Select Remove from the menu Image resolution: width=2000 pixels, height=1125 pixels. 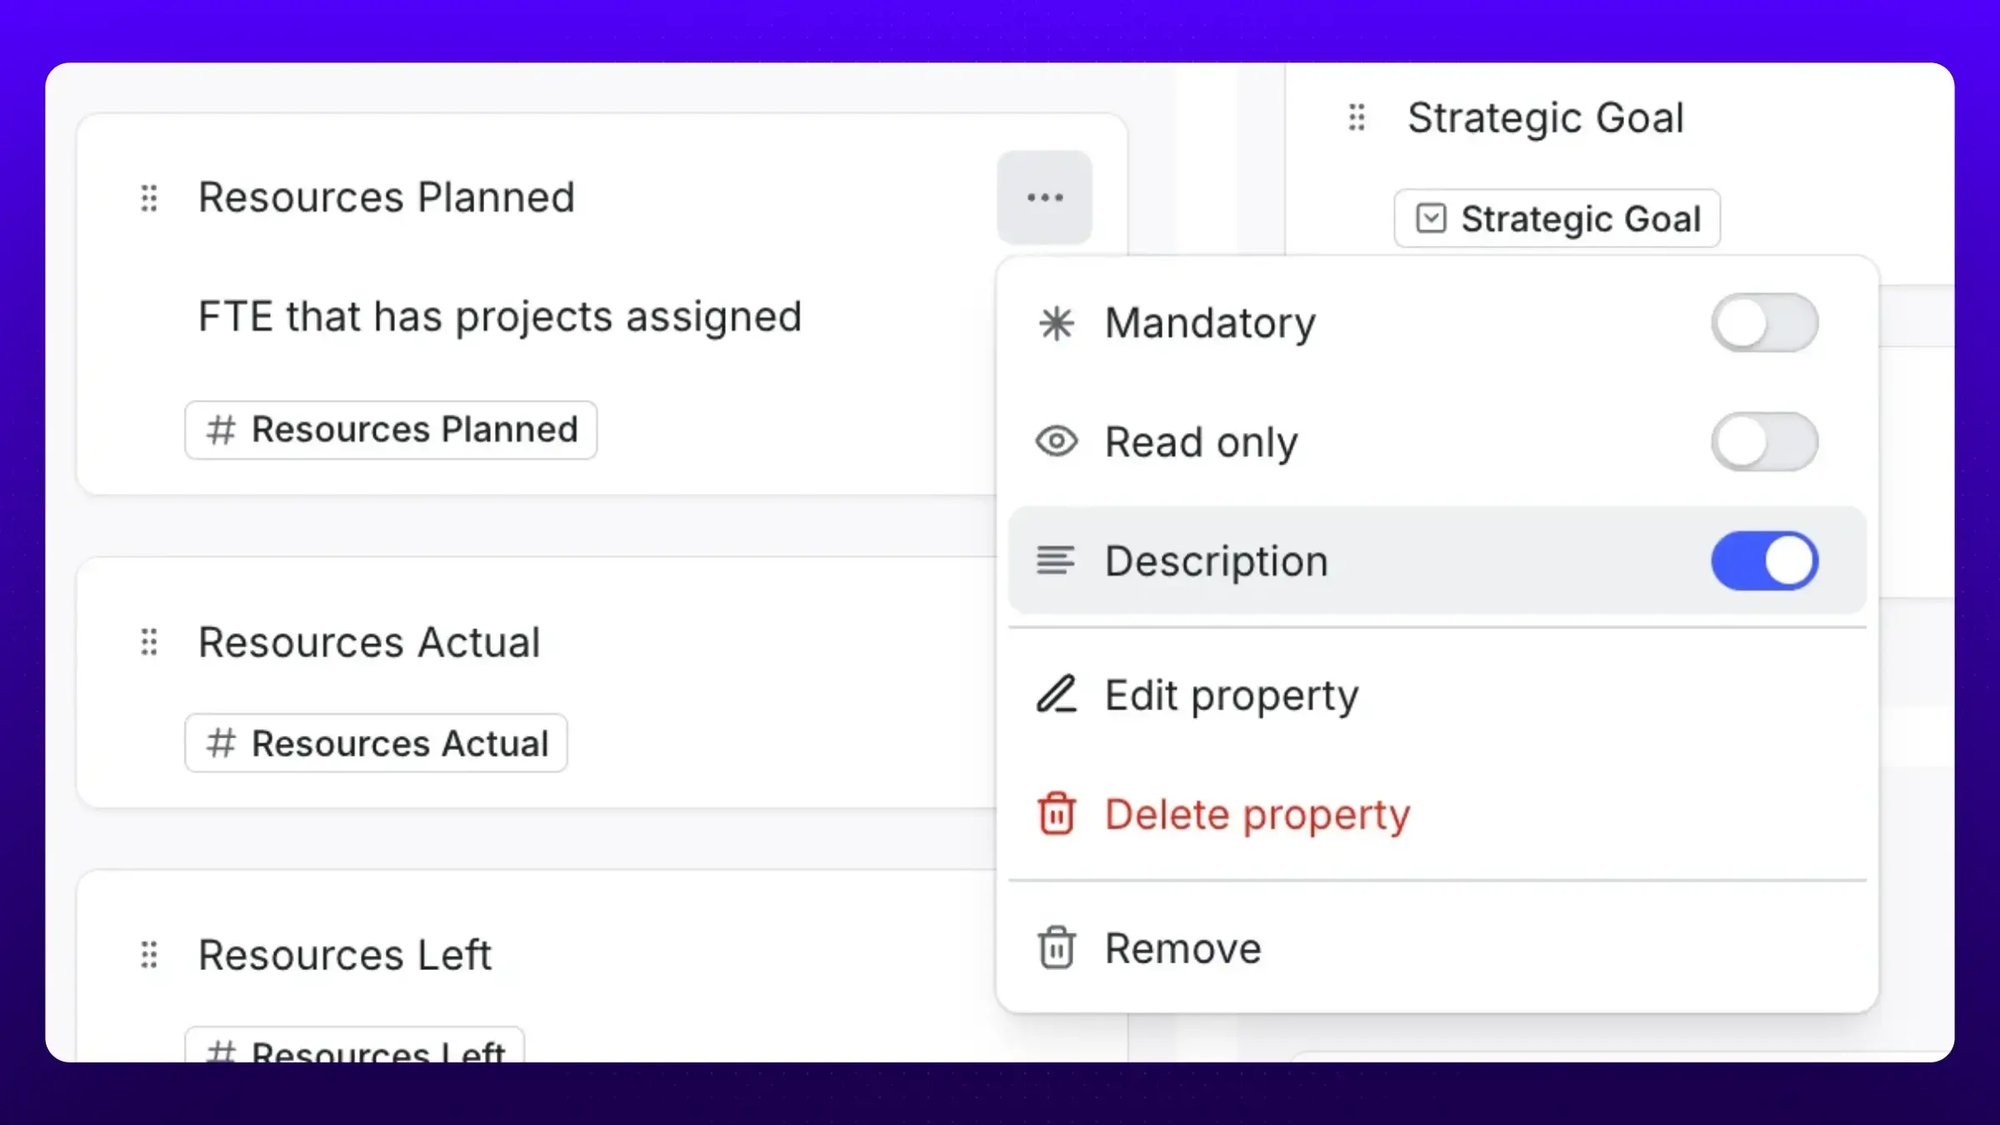(1182, 947)
